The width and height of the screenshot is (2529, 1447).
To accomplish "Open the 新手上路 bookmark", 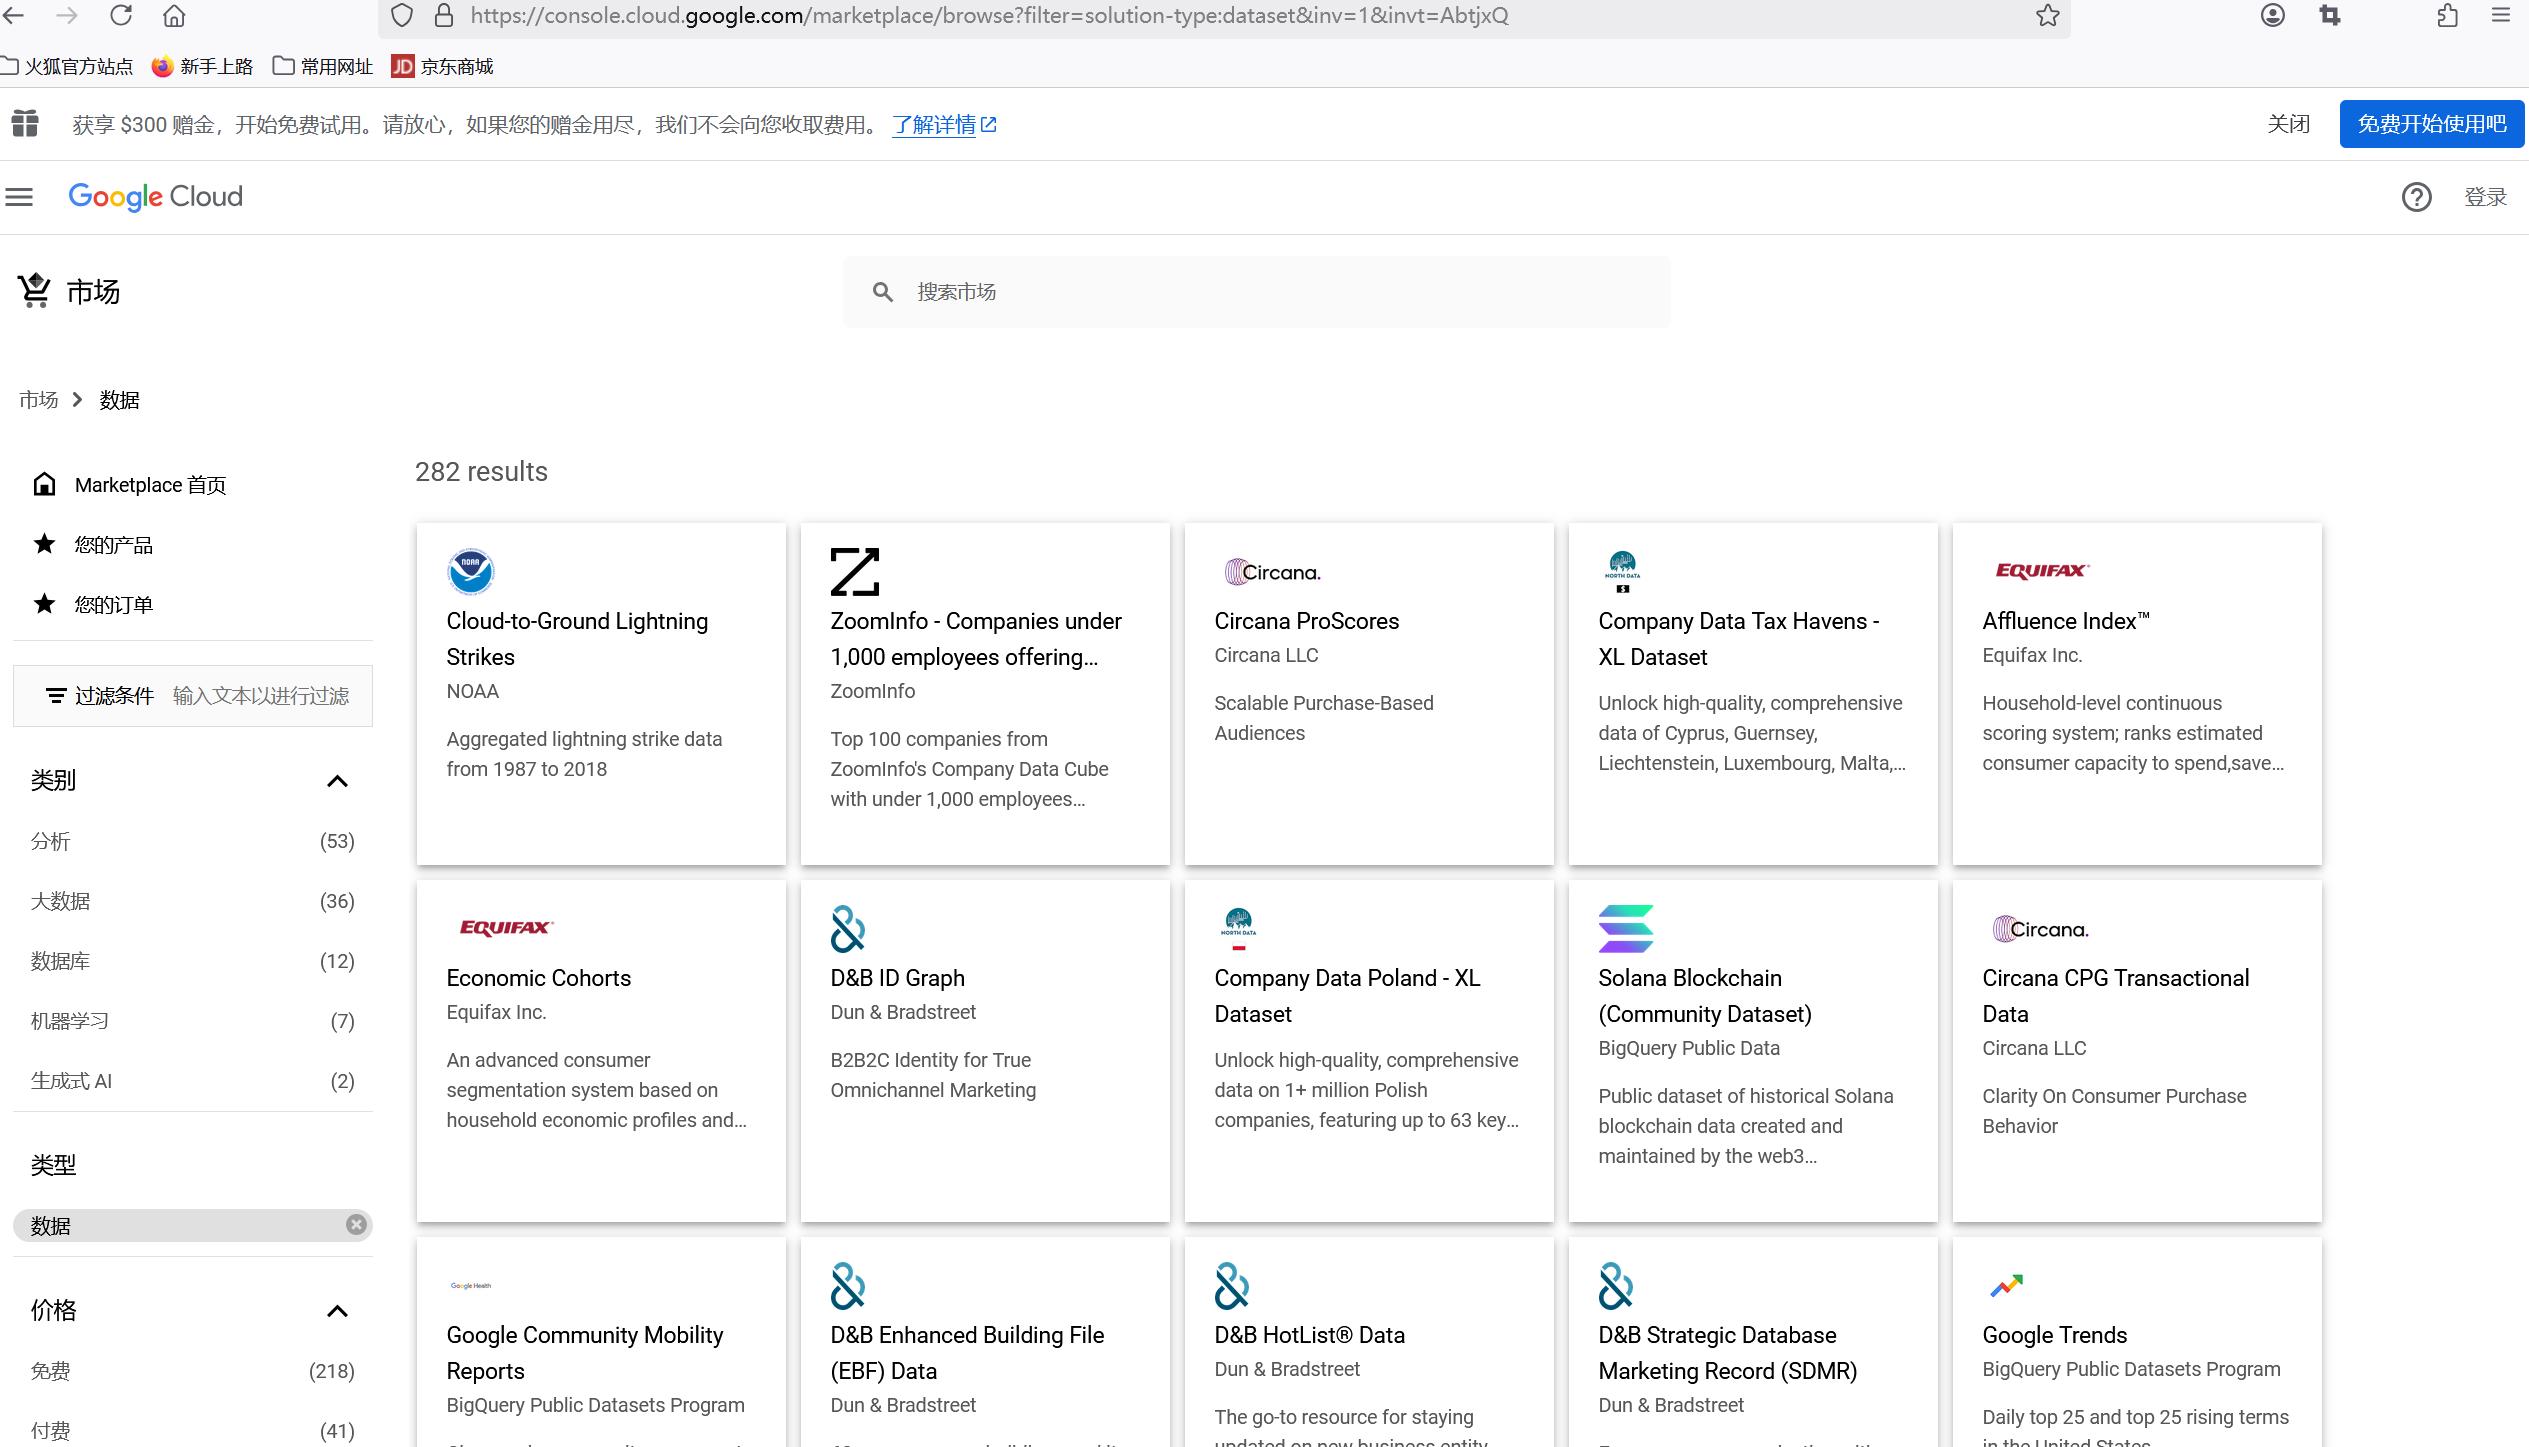I will pyautogui.click(x=202, y=66).
